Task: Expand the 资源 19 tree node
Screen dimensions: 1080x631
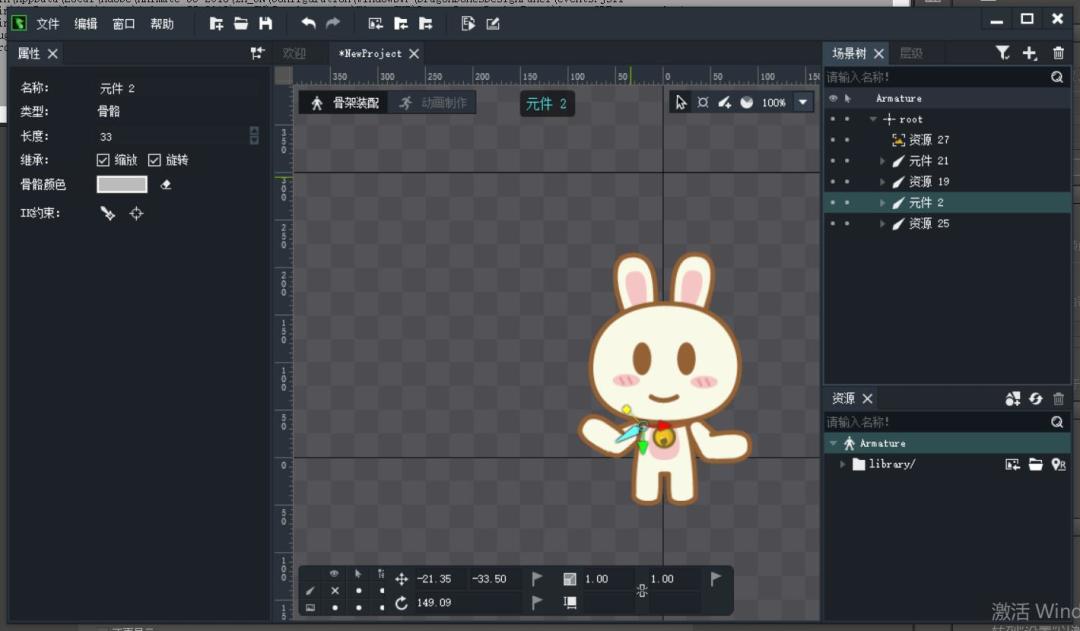Action: click(882, 182)
